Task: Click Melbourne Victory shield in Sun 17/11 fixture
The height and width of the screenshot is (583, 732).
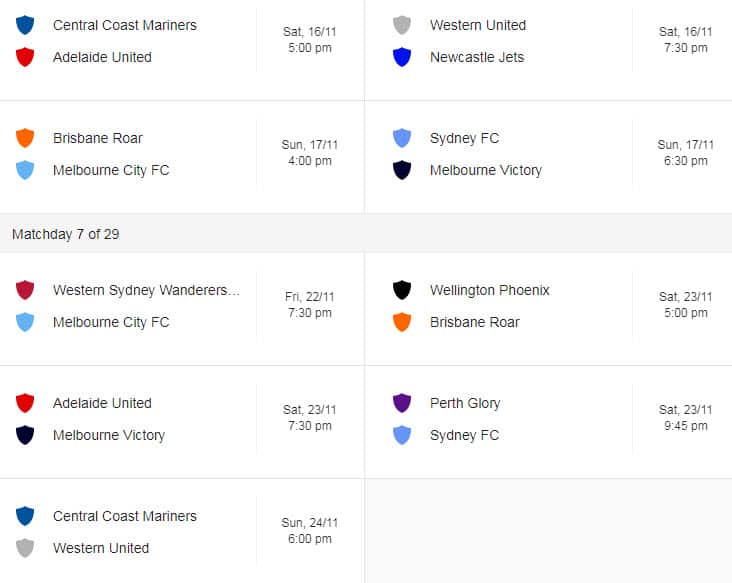Action: pos(402,170)
